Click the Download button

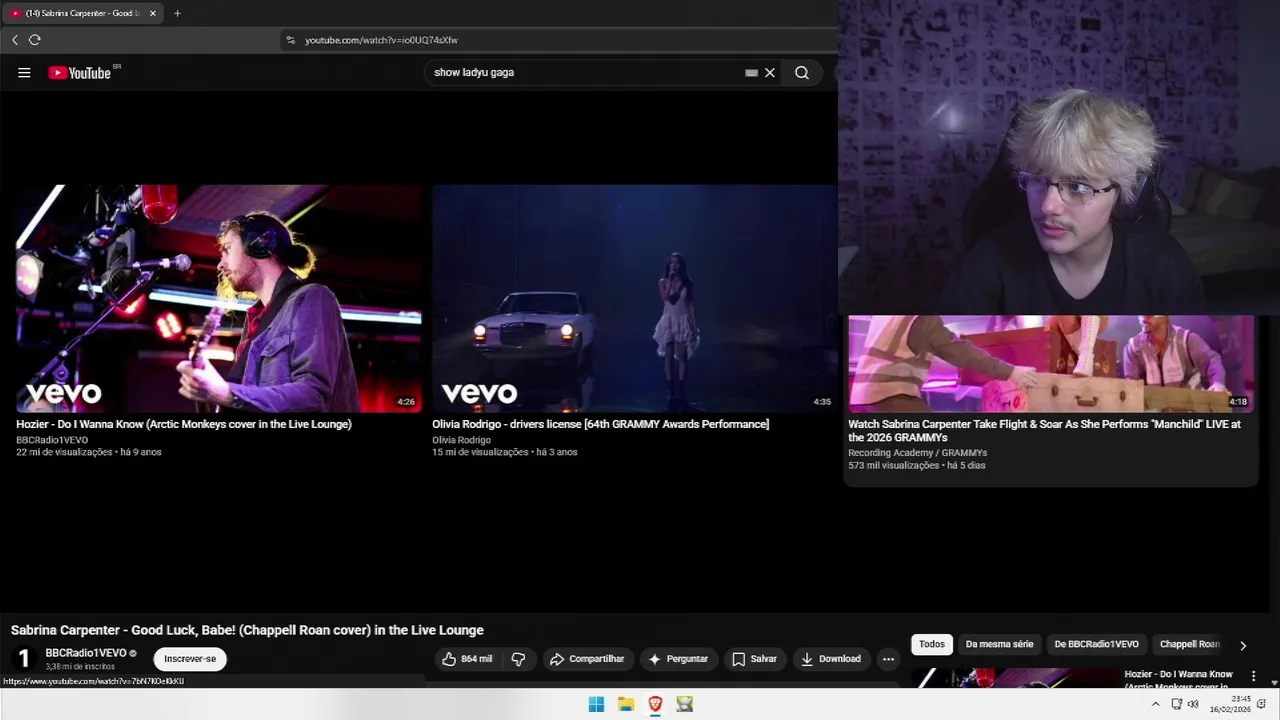(831, 659)
